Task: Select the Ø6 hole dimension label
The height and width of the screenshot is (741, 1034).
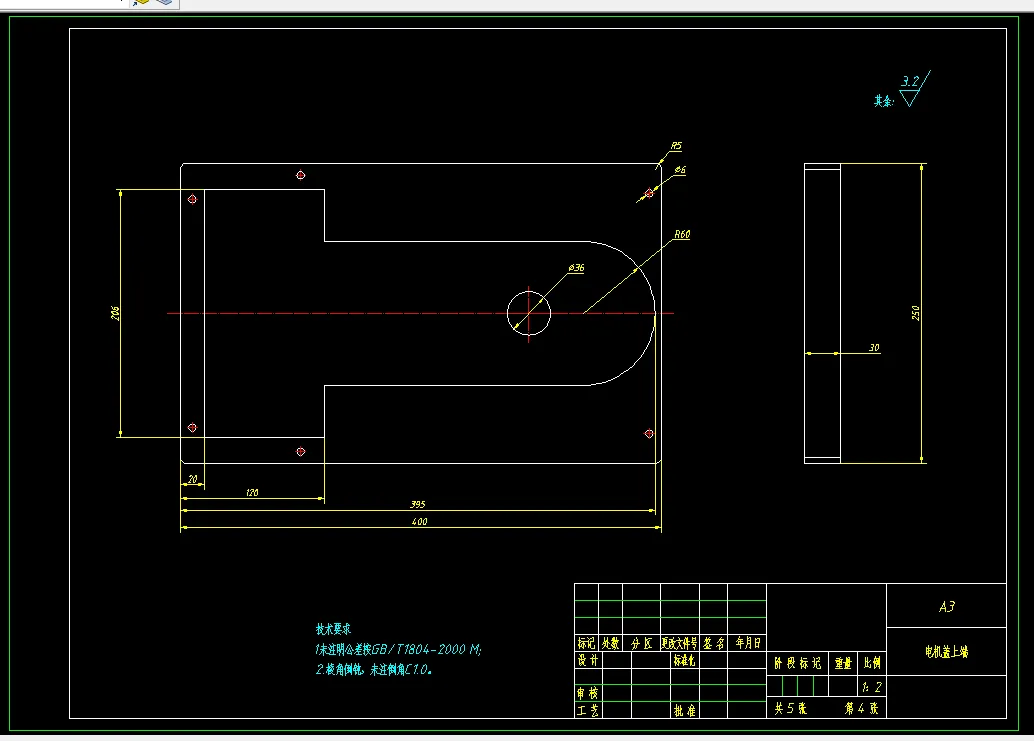Action: coord(680,169)
